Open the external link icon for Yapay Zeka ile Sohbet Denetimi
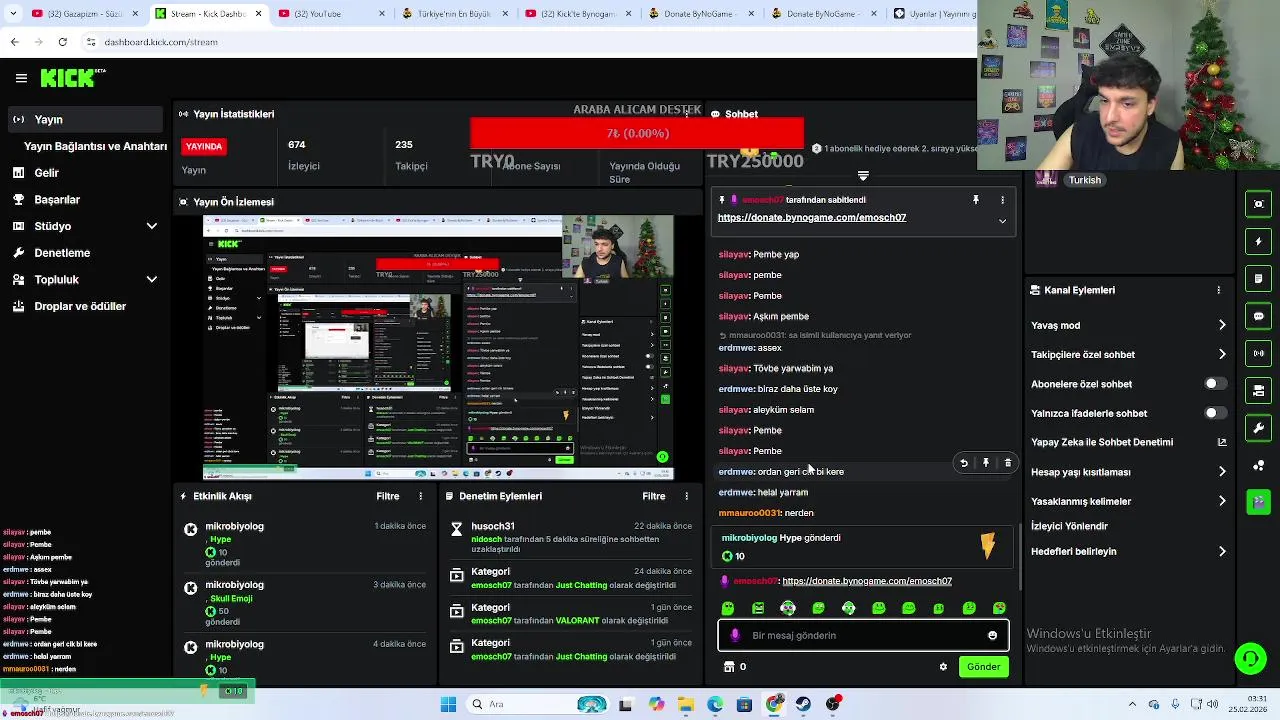 [1222, 442]
